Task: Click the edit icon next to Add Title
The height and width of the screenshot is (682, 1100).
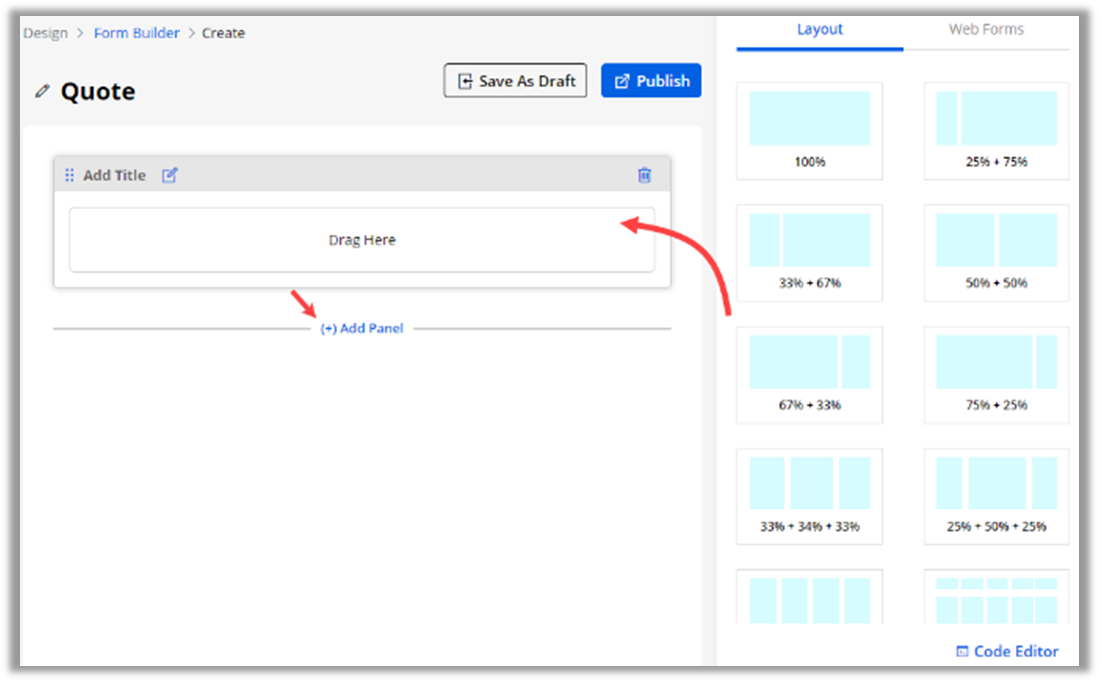Action: 170,175
